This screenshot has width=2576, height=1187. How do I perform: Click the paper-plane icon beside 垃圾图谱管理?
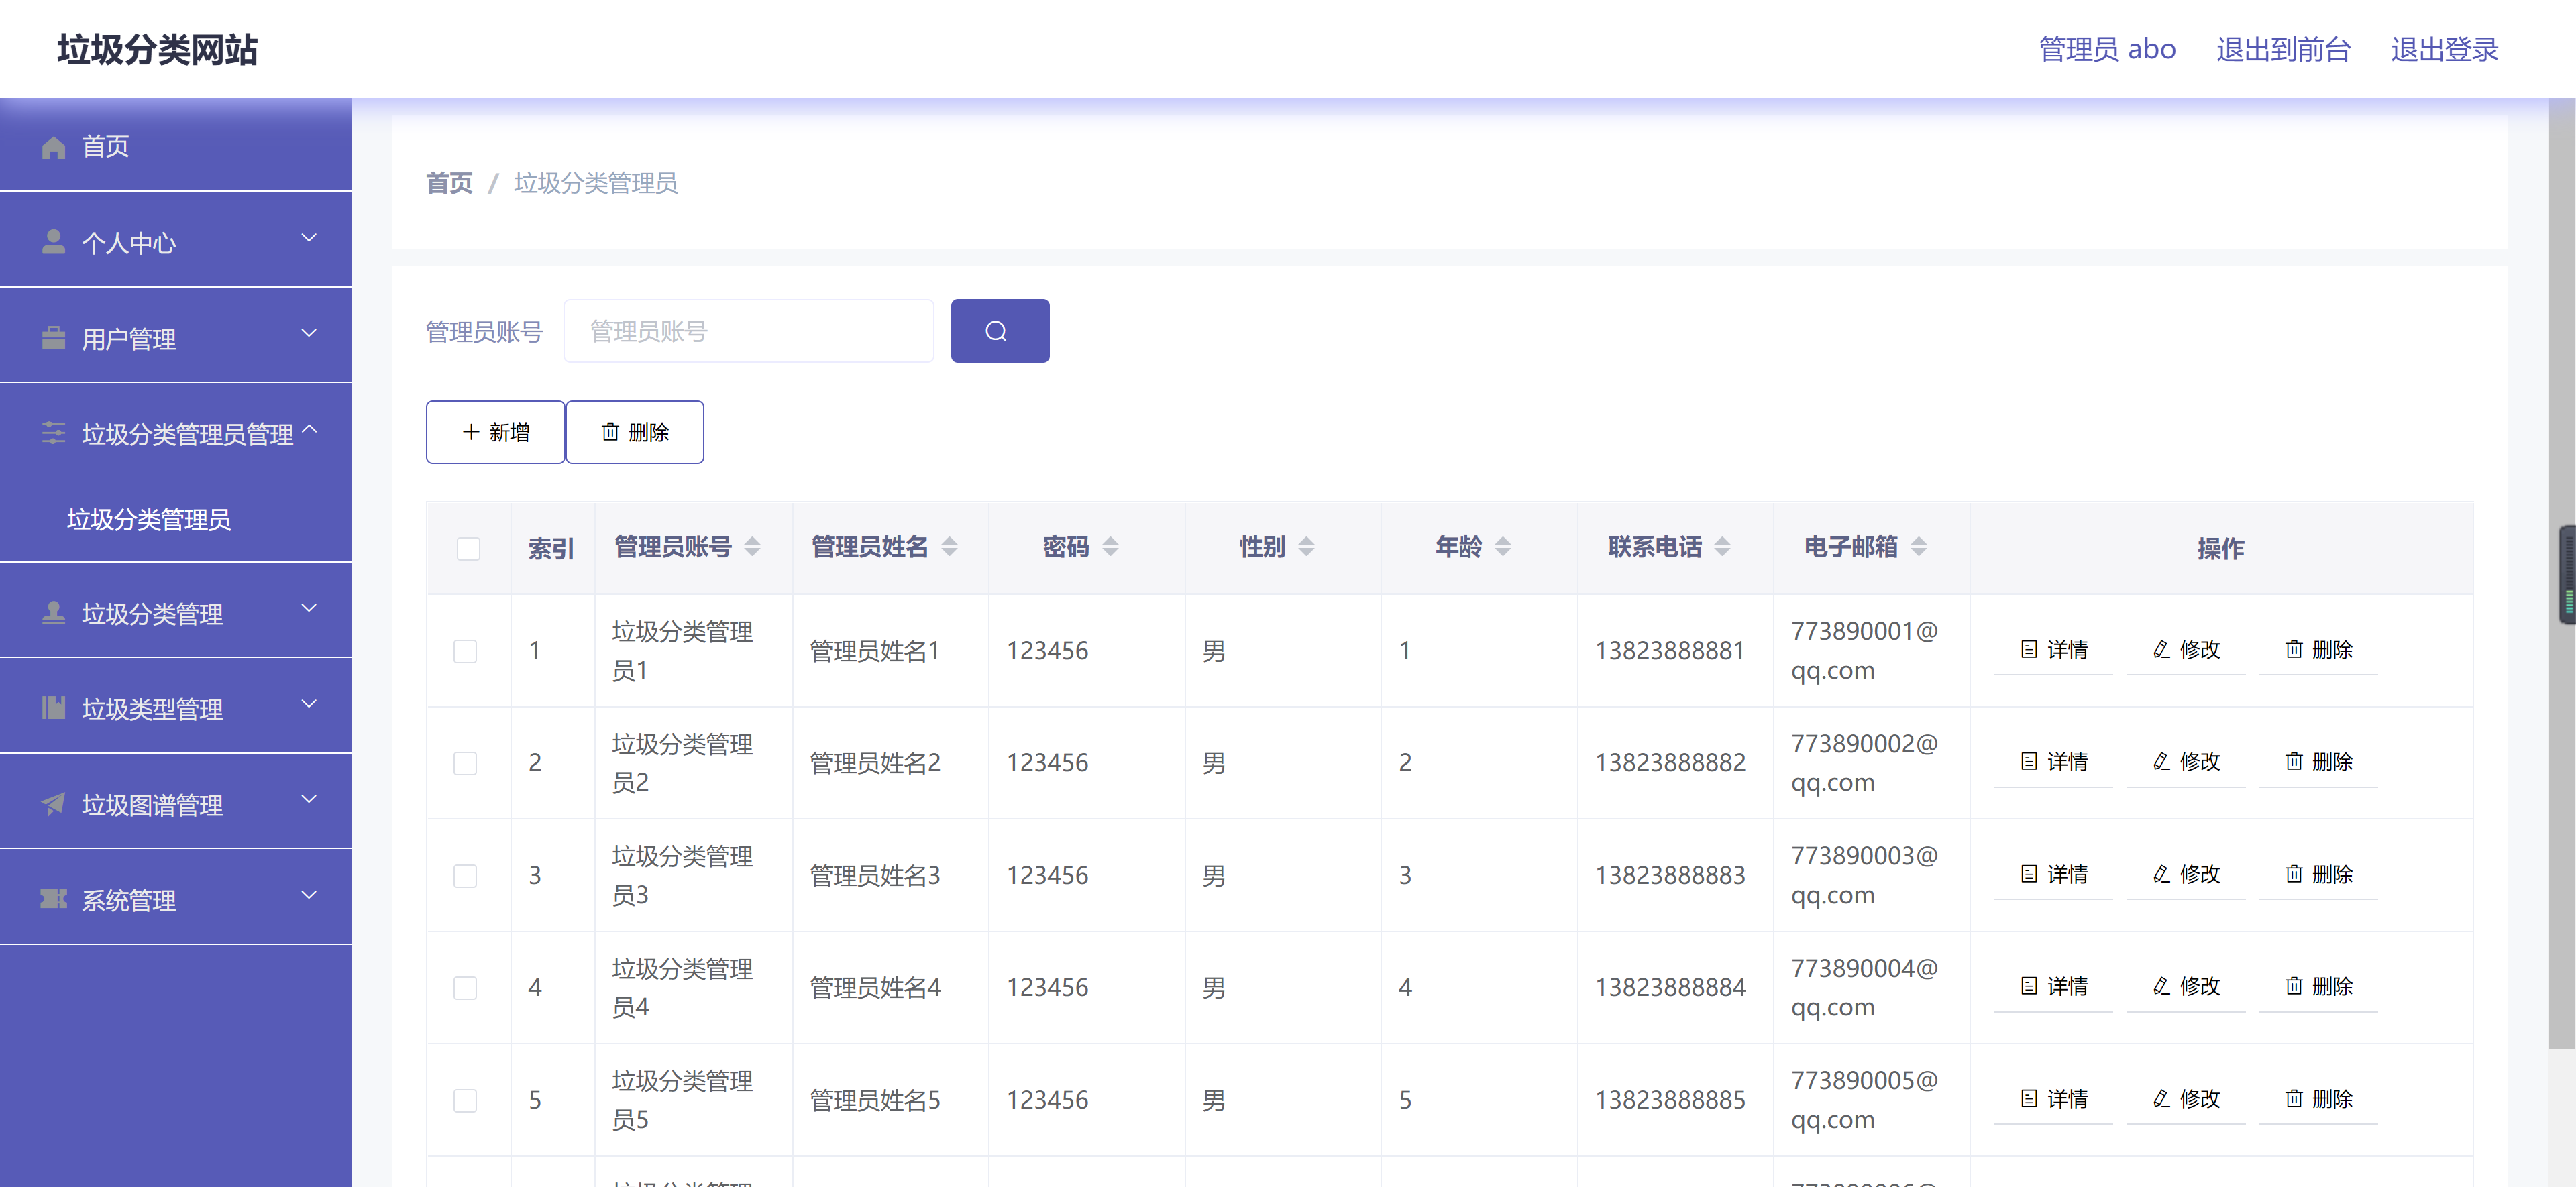coord(53,803)
